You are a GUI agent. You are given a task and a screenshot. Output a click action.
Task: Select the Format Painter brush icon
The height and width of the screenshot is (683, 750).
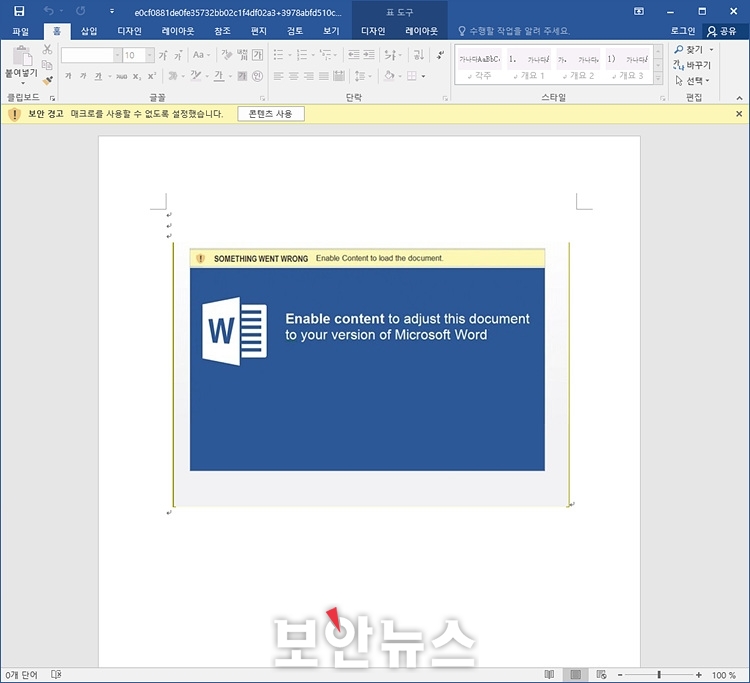47,80
